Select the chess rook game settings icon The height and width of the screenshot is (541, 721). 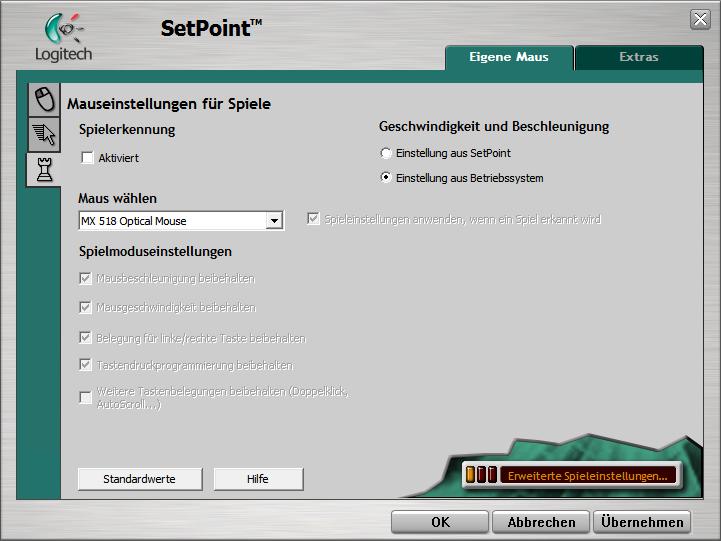click(x=44, y=170)
